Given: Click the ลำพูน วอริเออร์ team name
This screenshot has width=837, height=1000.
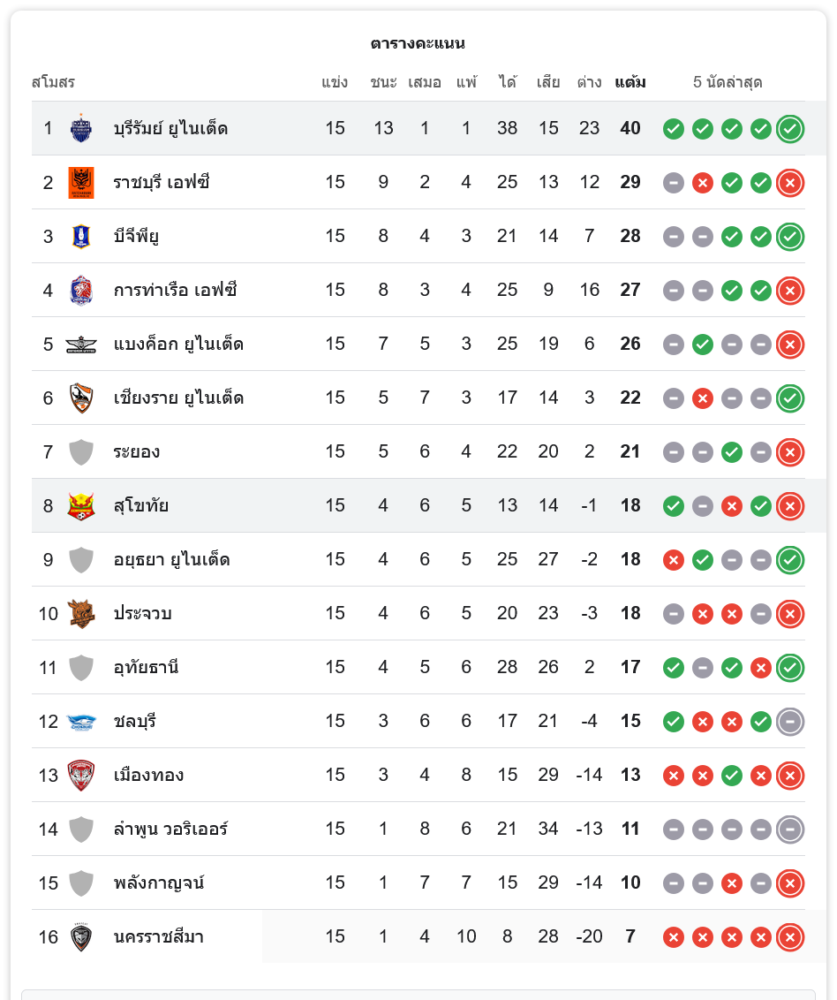Looking at the screenshot, I should (171, 829).
